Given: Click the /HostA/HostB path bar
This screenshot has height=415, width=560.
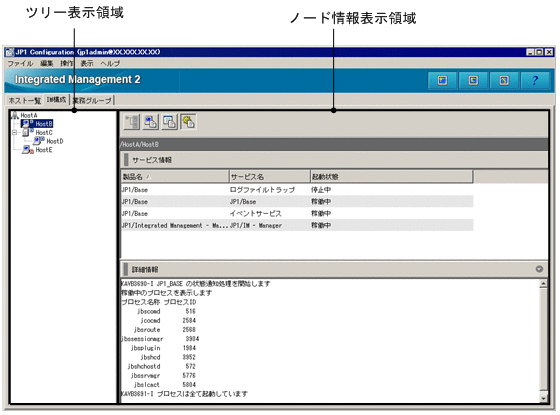Looking at the screenshot, I should (x=334, y=144).
